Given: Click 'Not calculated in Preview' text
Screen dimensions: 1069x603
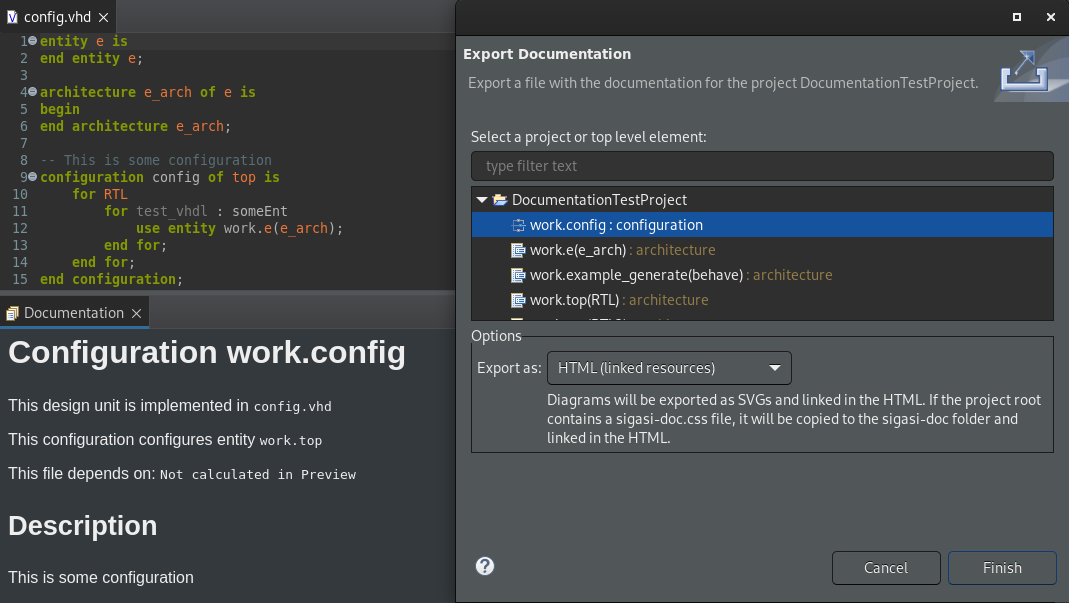Looking at the screenshot, I should point(258,475).
